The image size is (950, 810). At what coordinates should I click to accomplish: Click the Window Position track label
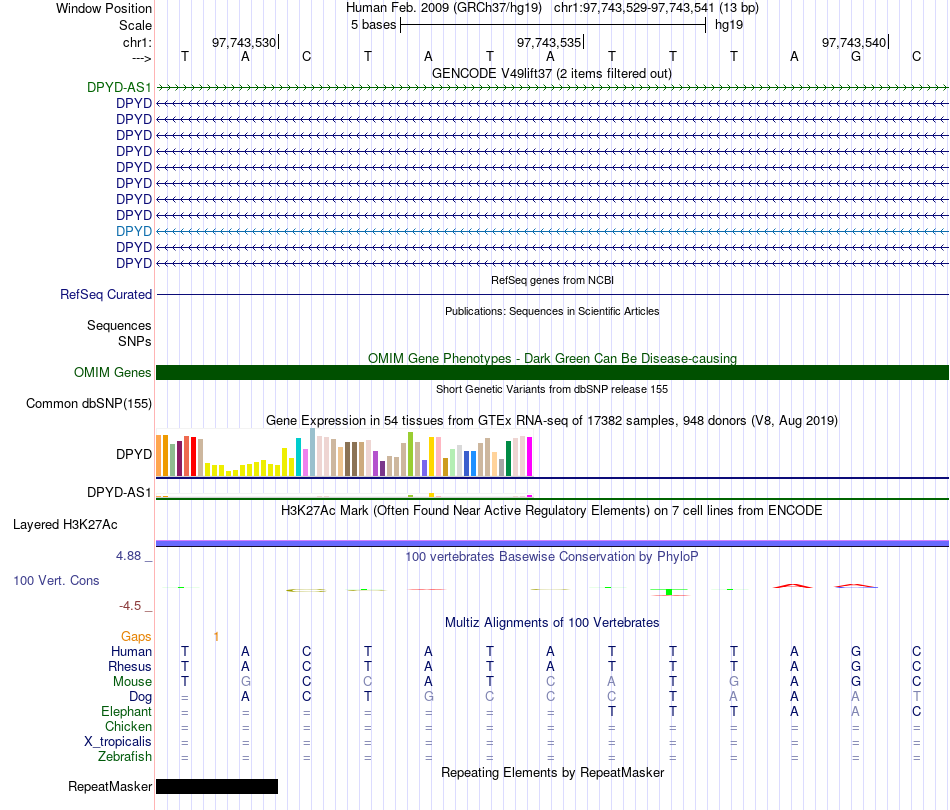104,8
